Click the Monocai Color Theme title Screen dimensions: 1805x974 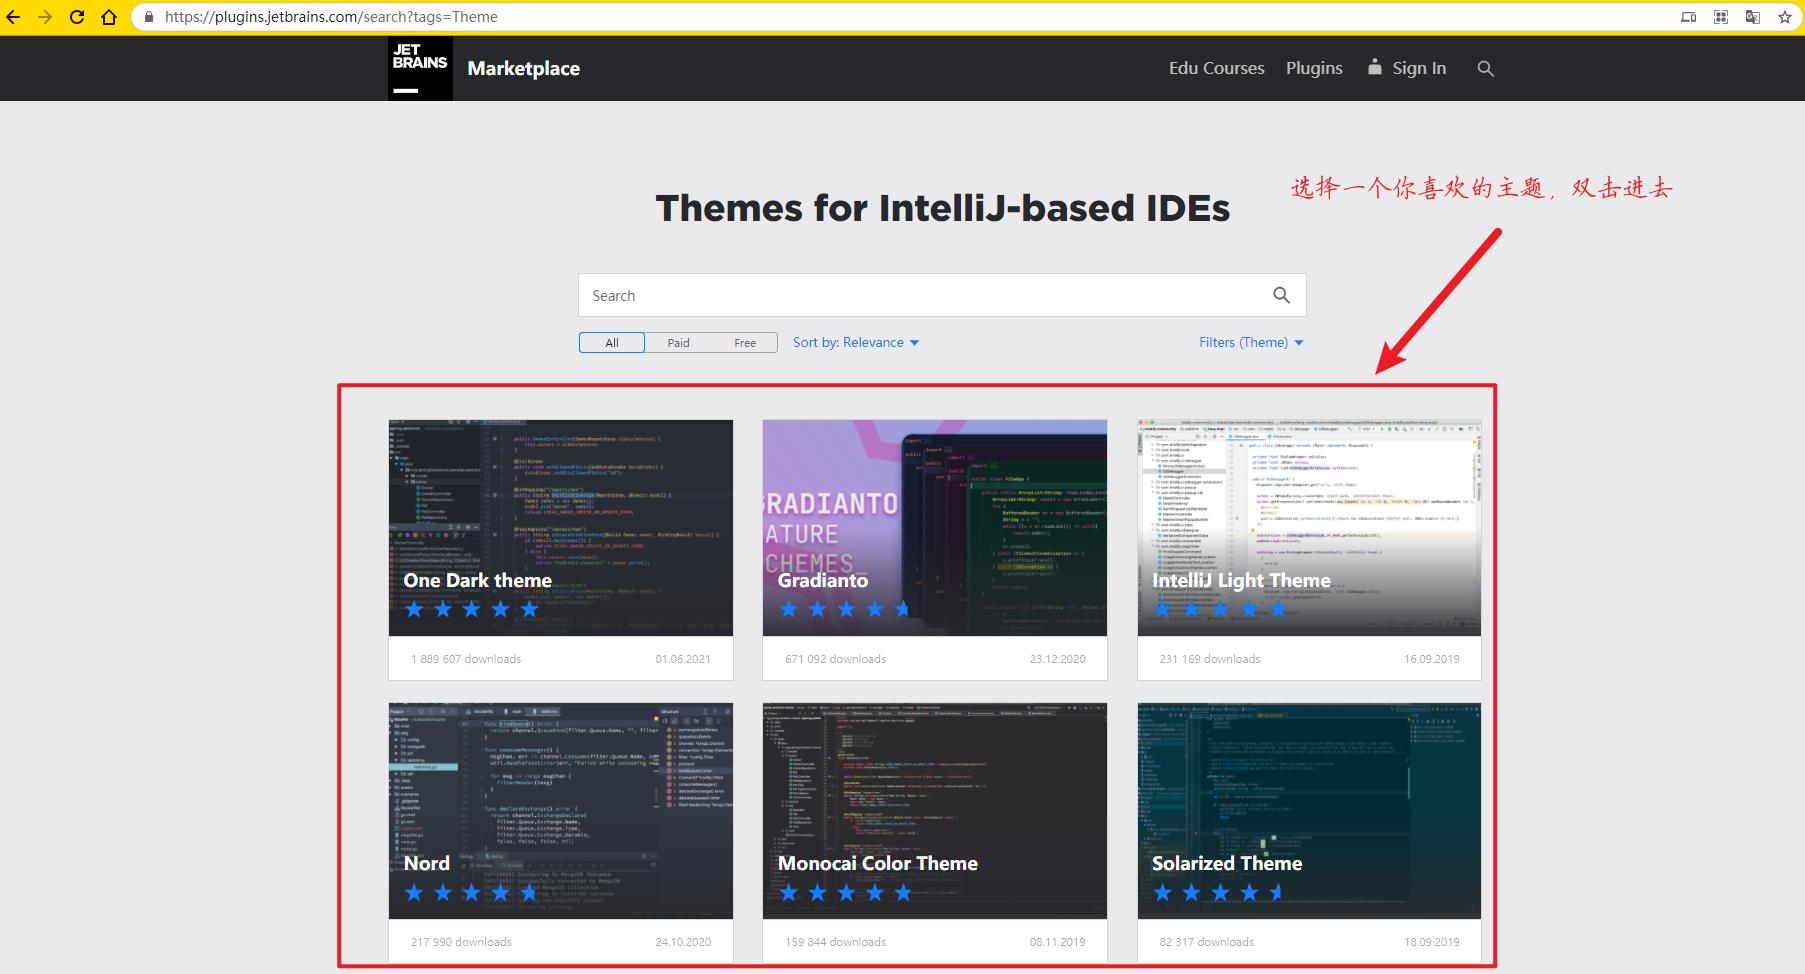pos(878,863)
